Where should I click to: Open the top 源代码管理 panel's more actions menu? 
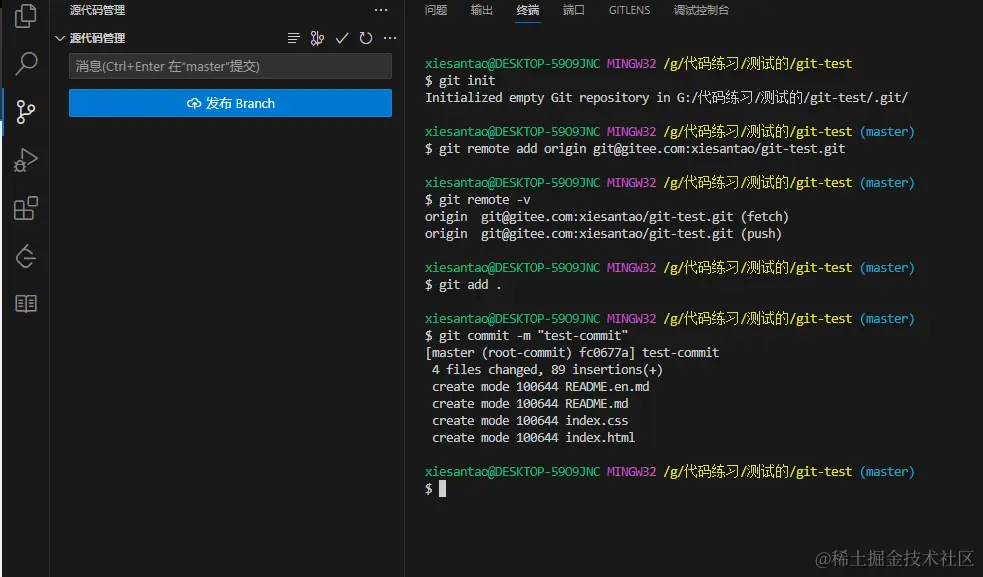(380, 10)
